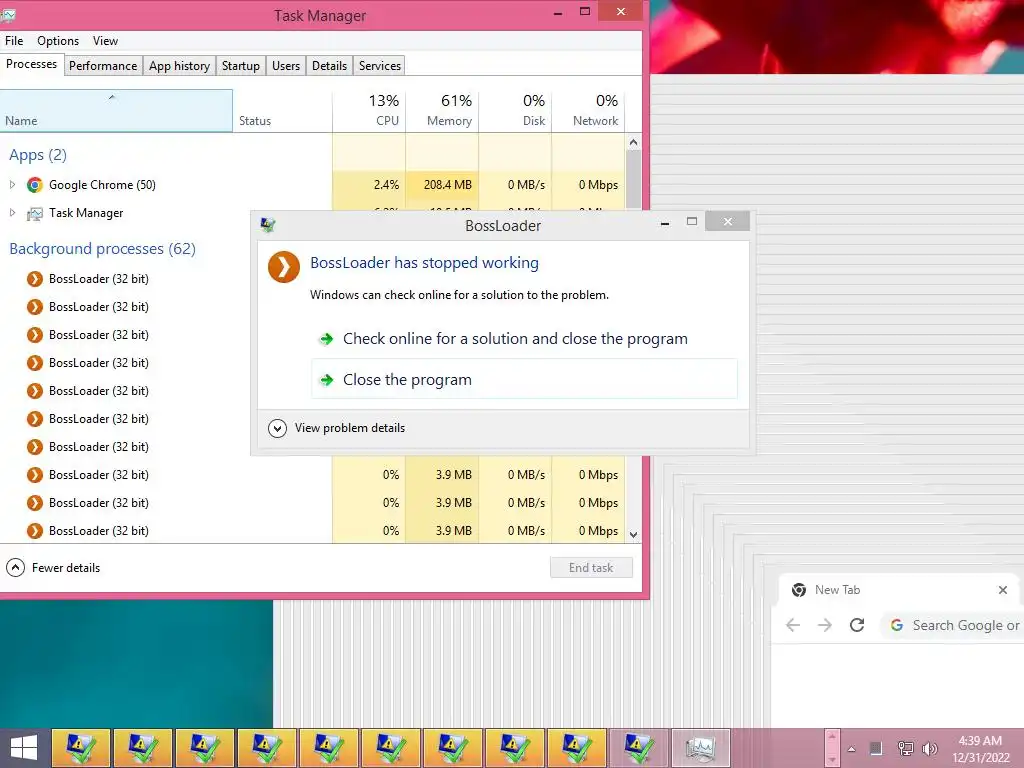Screen dimensions: 1024x768
Task: Reload the page in Chrome
Action: point(857,625)
